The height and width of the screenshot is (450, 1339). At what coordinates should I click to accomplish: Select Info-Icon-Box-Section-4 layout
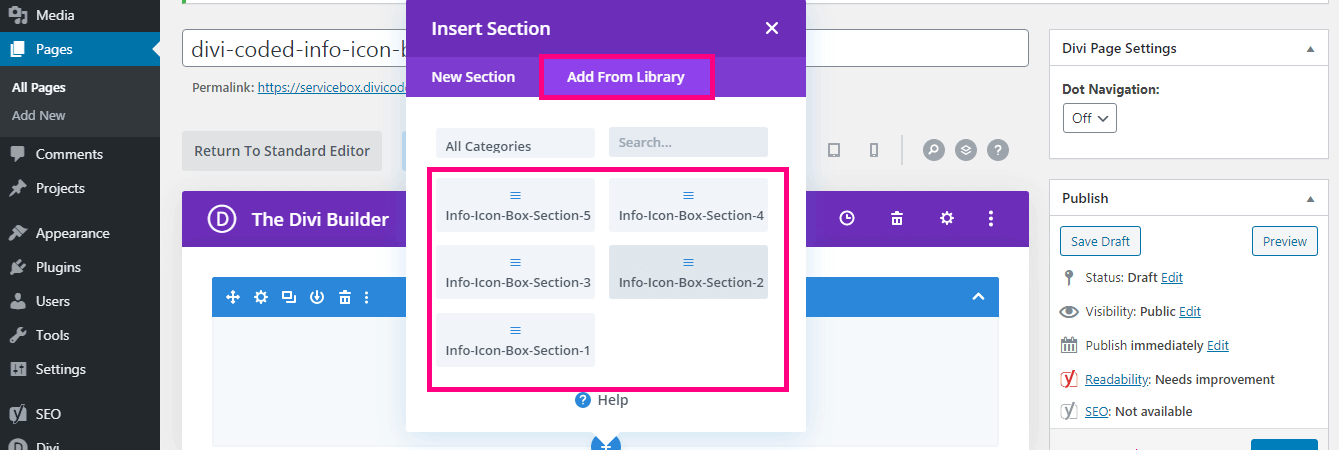[689, 206]
